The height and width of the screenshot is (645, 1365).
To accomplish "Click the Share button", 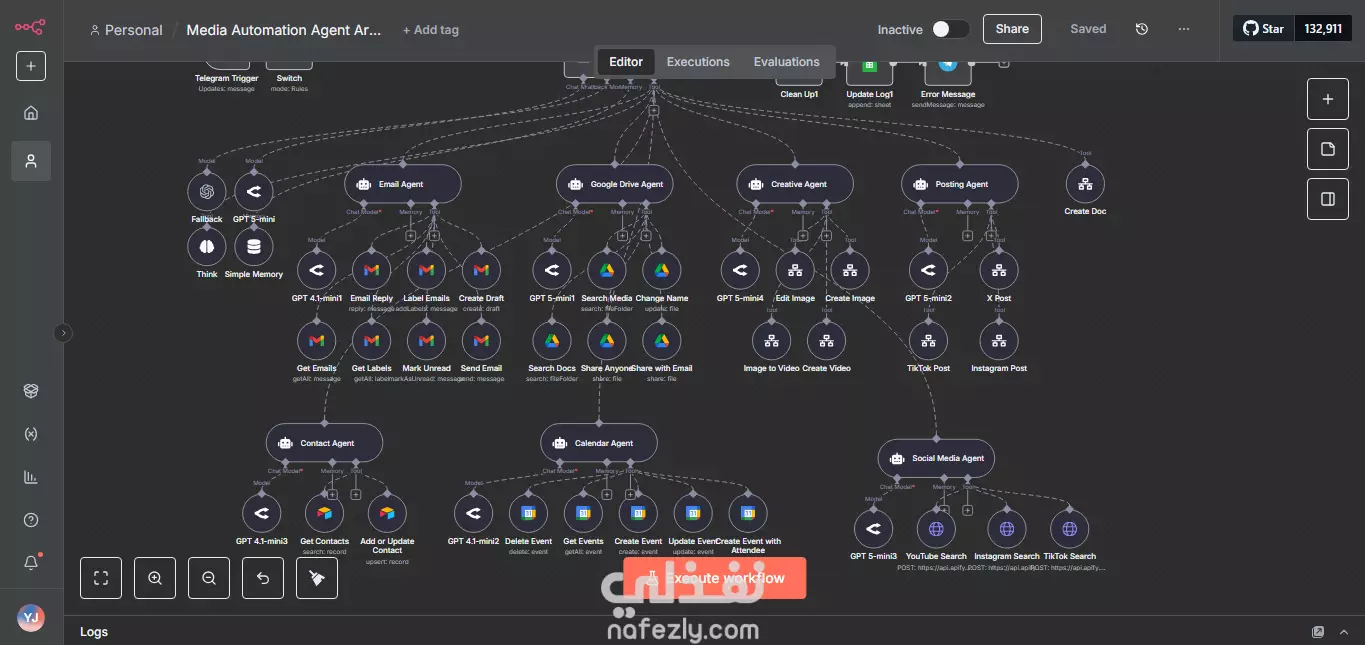I will click(x=1012, y=29).
